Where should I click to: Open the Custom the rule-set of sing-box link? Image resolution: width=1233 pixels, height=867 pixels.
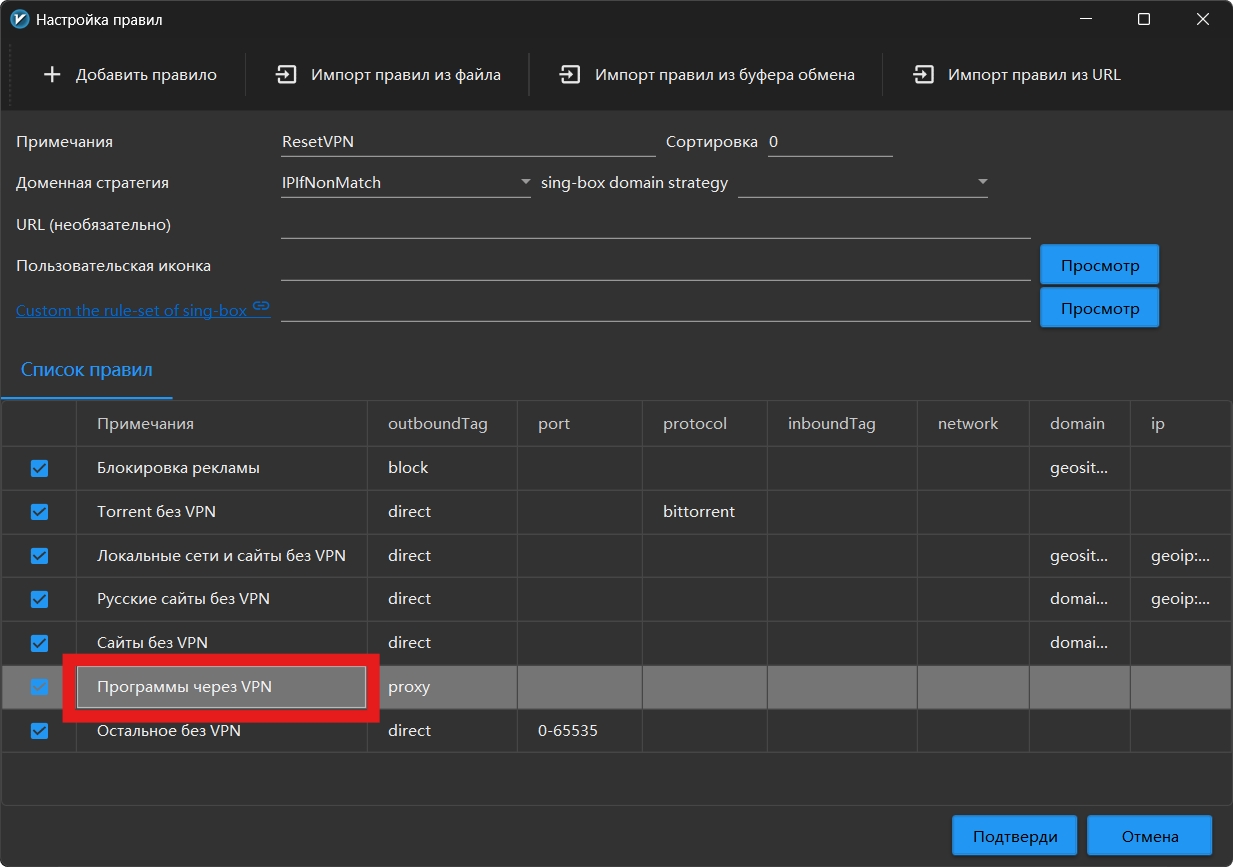coord(131,310)
